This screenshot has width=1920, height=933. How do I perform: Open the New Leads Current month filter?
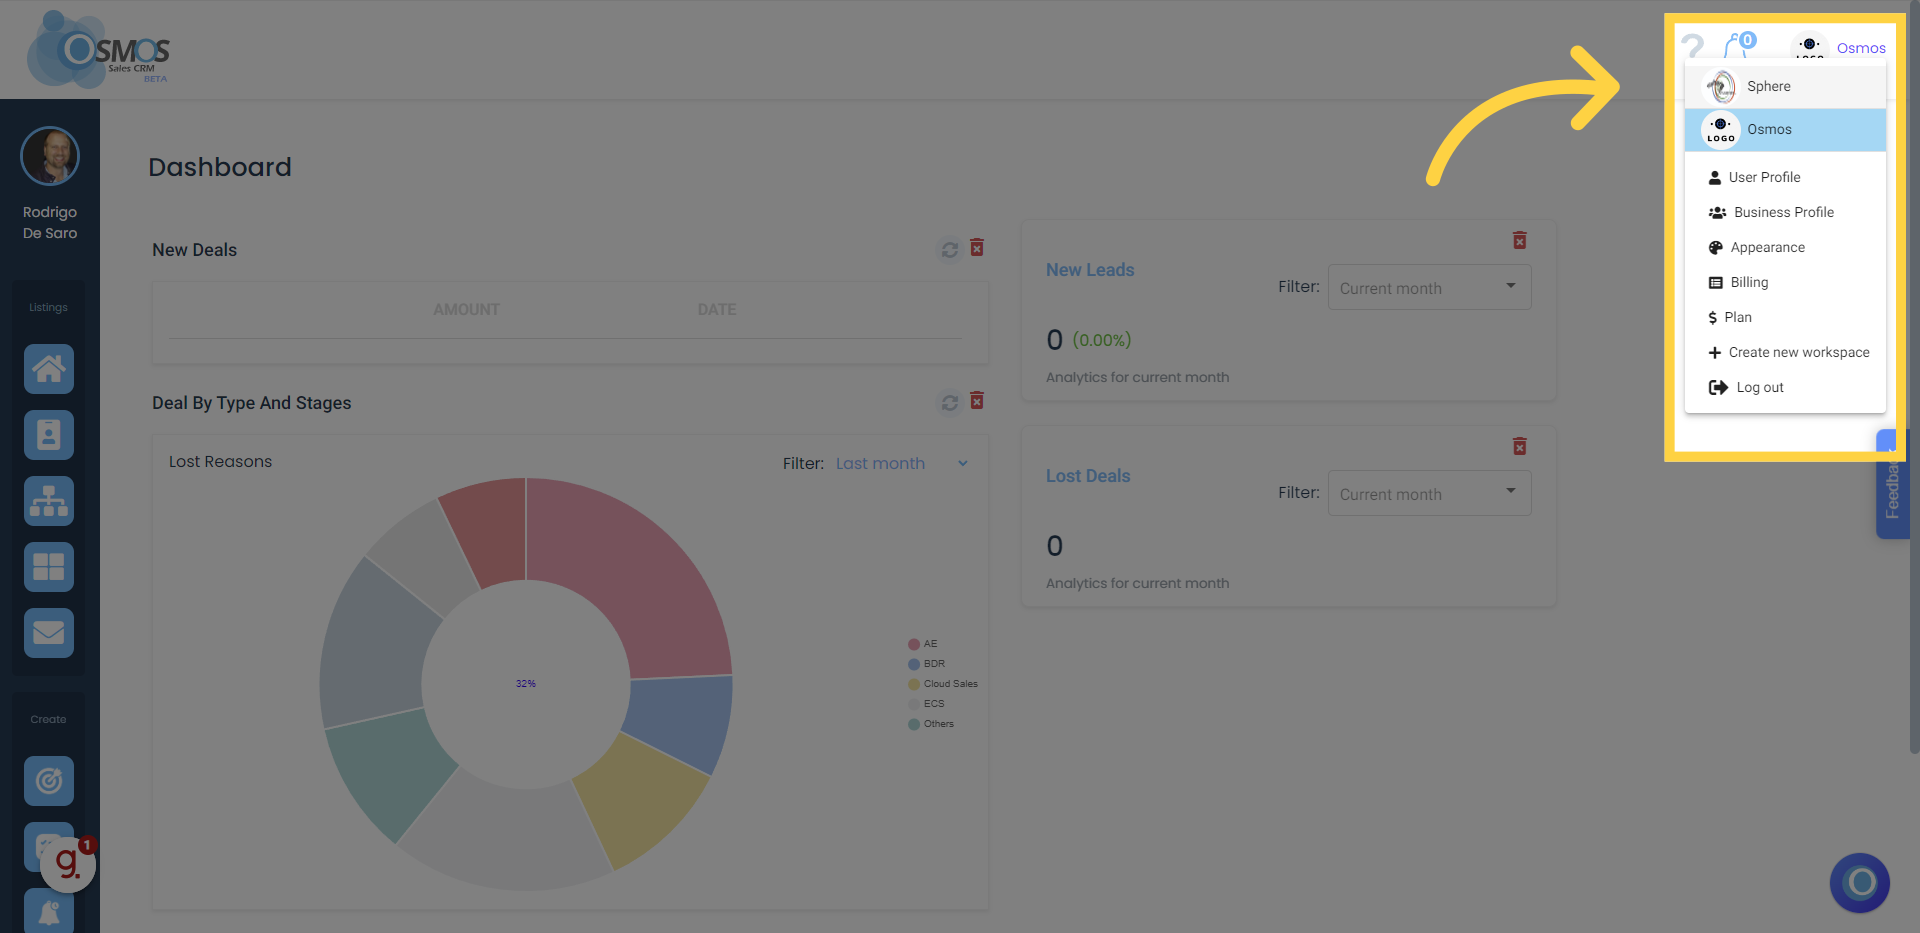(1429, 287)
